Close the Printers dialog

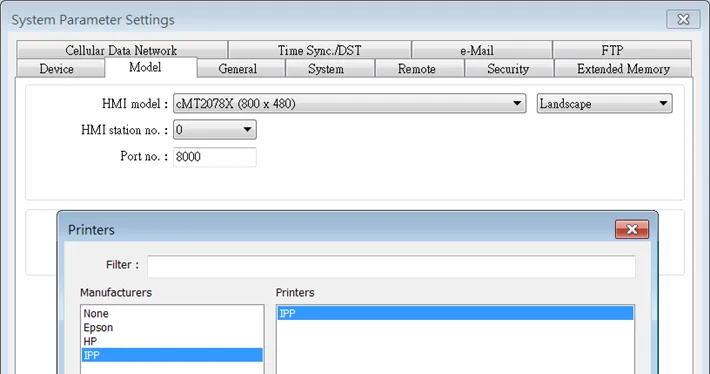pos(632,230)
